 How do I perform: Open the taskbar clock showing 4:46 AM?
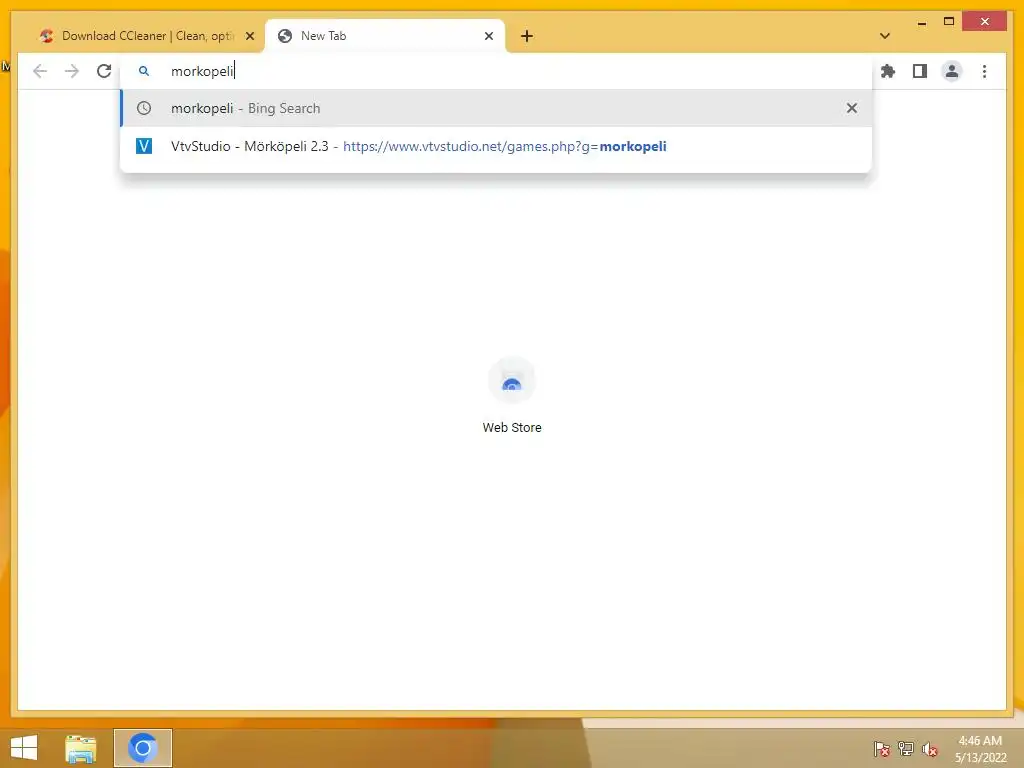[x=980, y=749]
